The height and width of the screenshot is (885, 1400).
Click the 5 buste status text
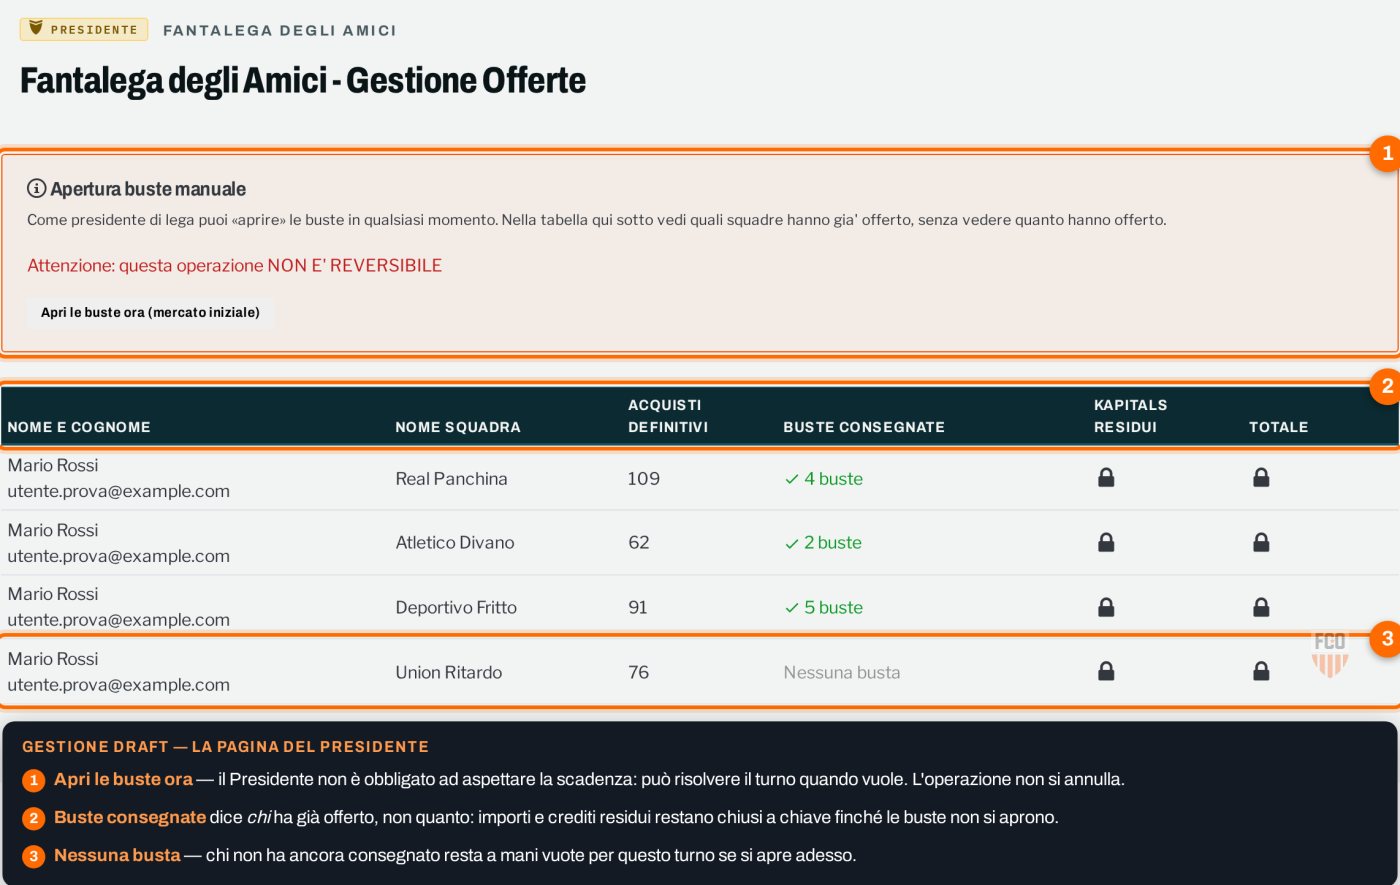pos(833,607)
